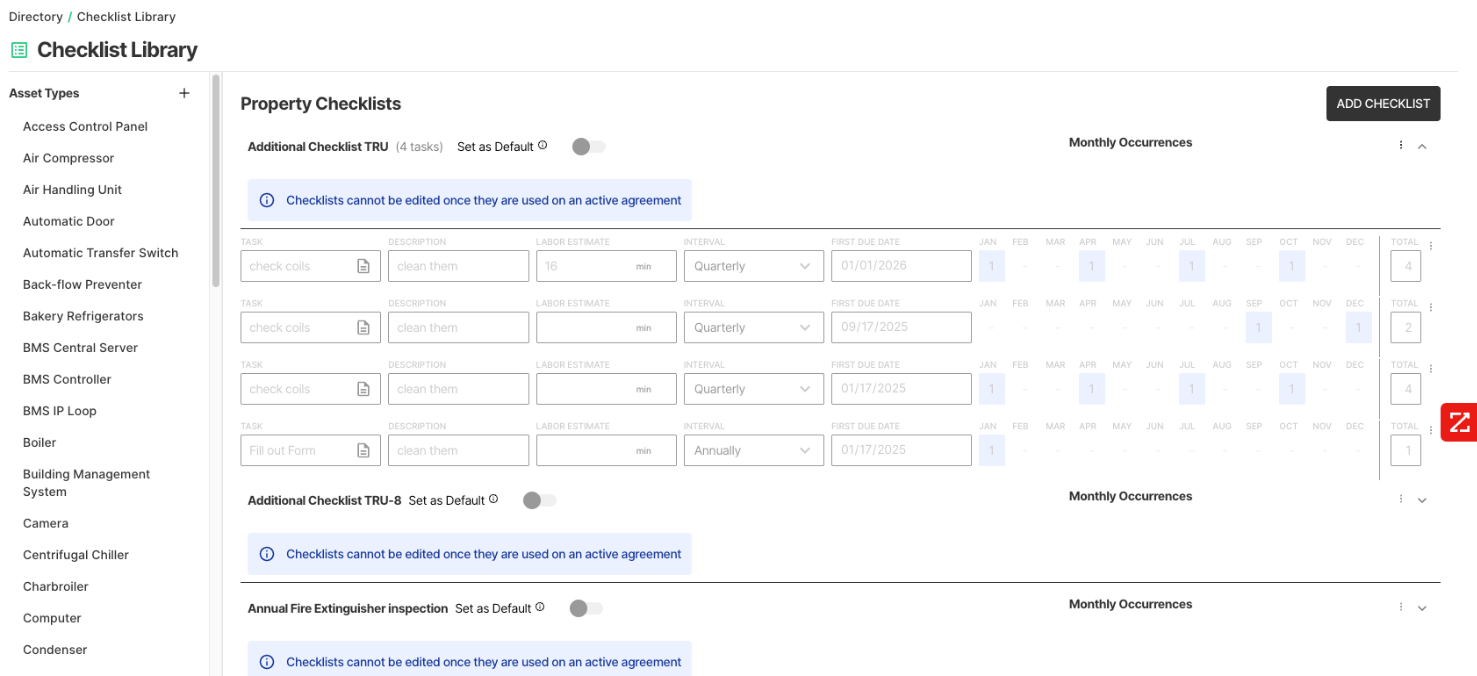Click the ADD CHECKLIST button
The width and height of the screenshot is (1477, 676).
(1383, 104)
